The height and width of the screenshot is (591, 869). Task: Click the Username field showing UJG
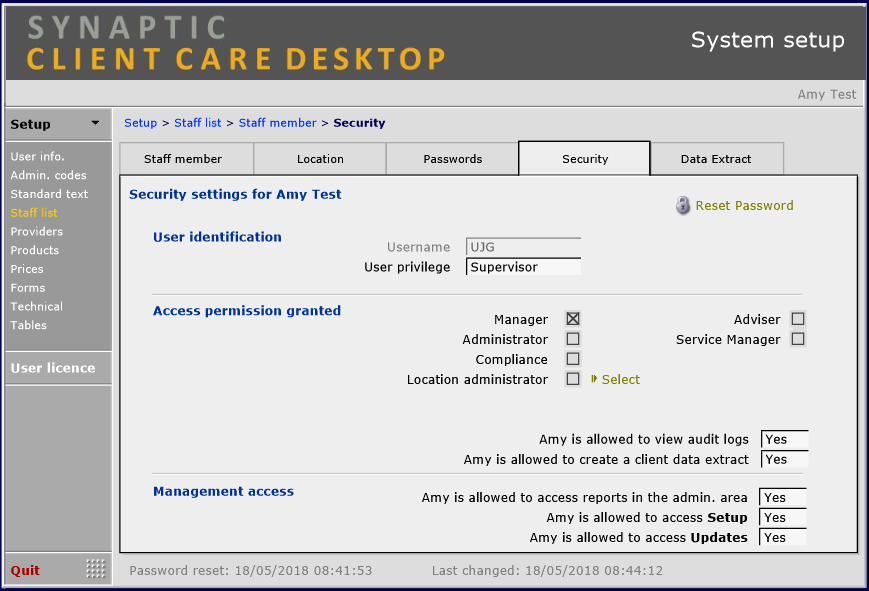[523, 247]
